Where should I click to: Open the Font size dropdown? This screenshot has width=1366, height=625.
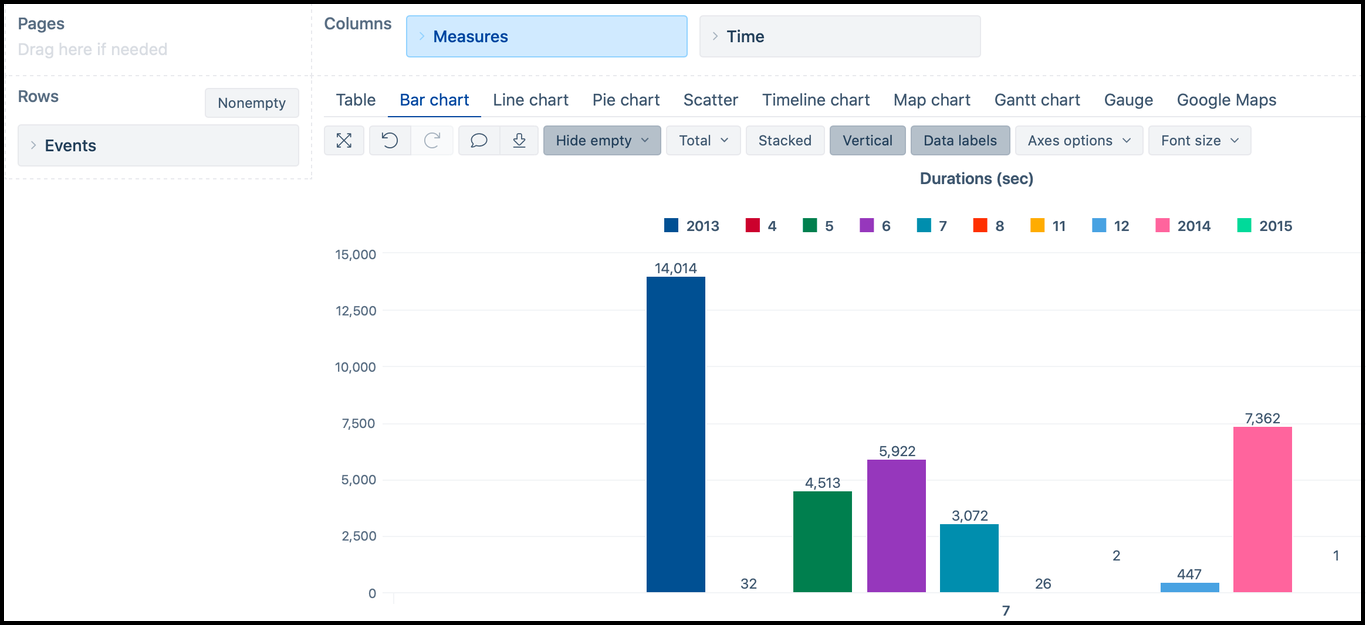(x=1199, y=141)
